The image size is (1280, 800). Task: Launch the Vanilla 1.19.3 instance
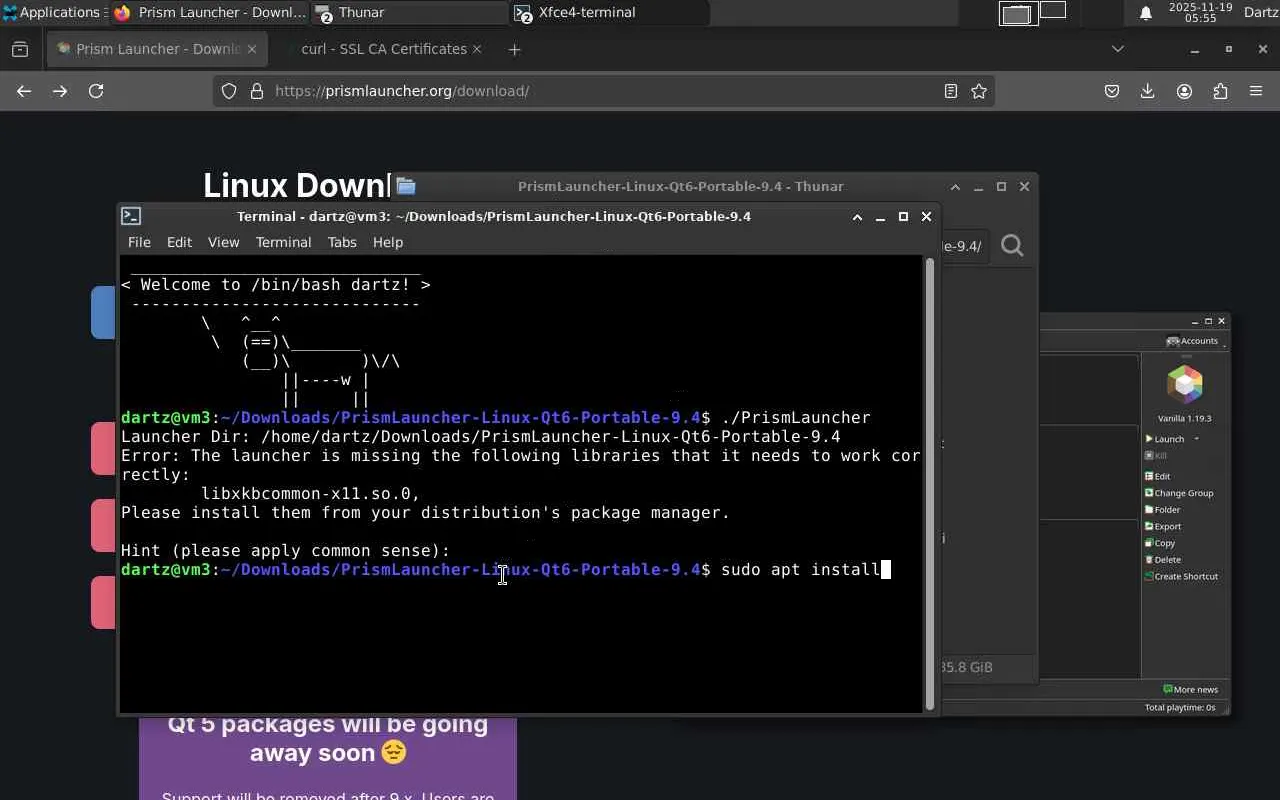coord(1165,439)
